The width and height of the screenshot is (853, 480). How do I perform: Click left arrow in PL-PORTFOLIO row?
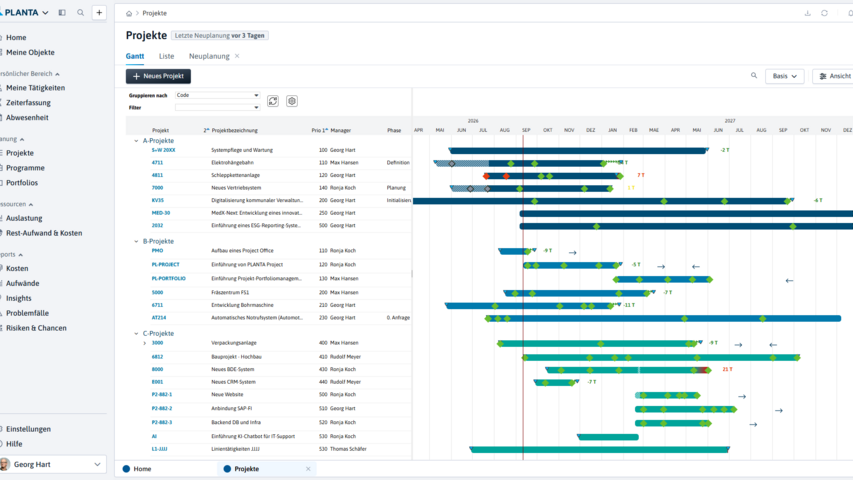click(789, 281)
